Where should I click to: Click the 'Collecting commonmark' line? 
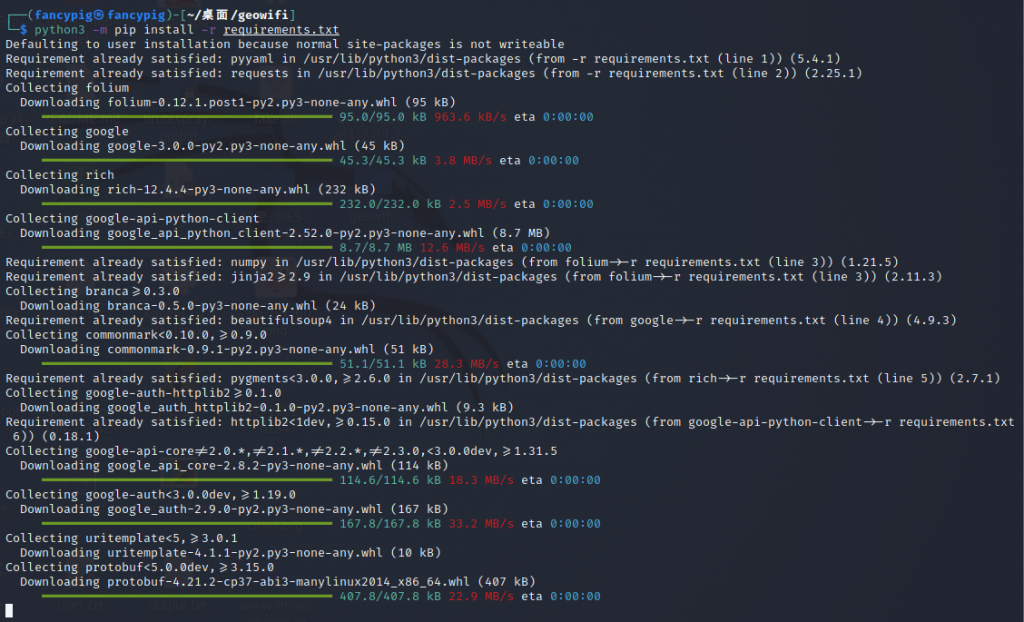[136, 335]
